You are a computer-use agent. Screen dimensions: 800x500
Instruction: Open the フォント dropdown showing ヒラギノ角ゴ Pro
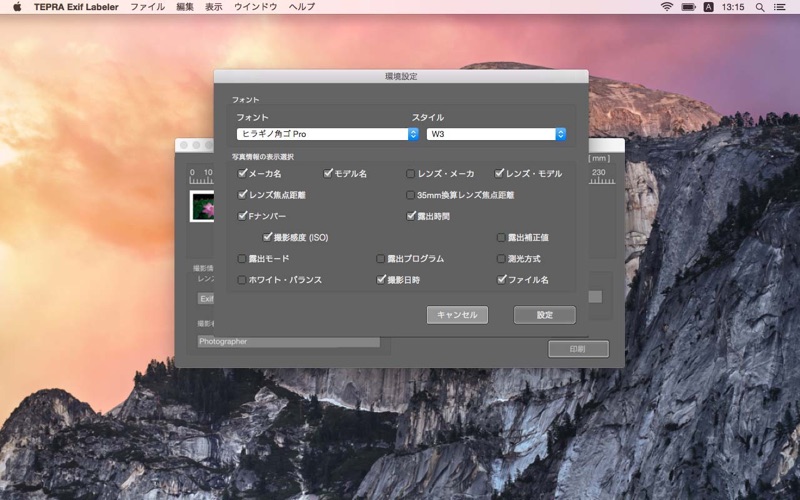pyautogui.click(x=328, y=134)
